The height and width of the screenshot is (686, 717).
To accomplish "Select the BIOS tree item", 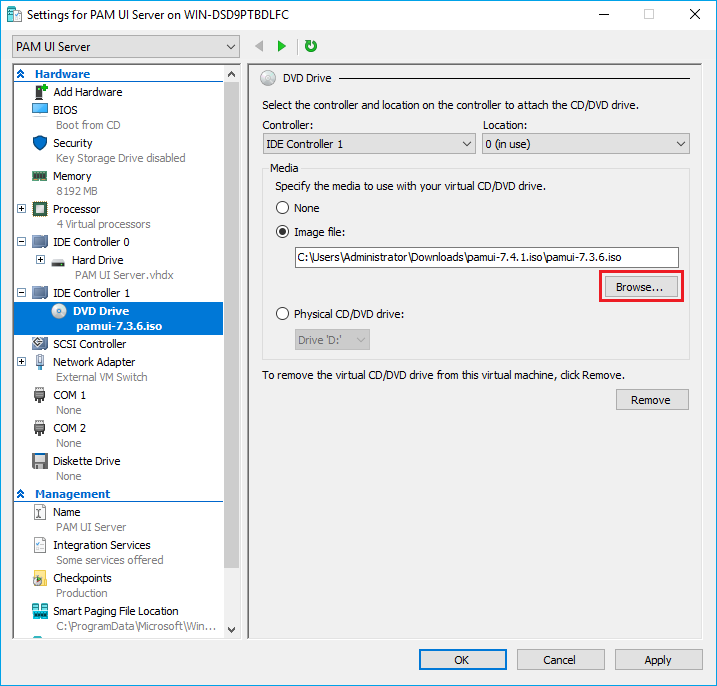I will 65,110.
